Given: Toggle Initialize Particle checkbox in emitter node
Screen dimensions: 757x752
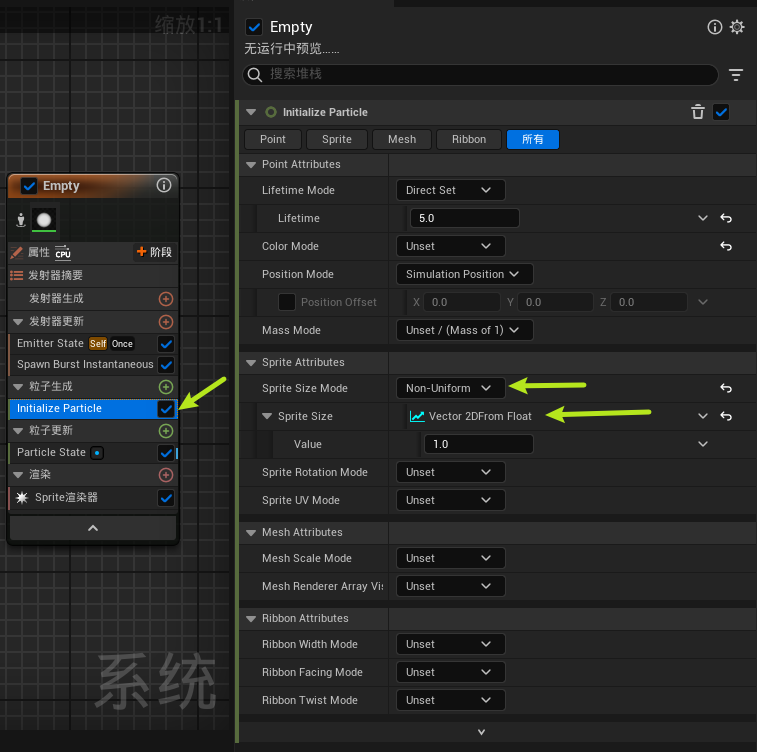Looking at the screenshot, I should (x=166, y=409).
